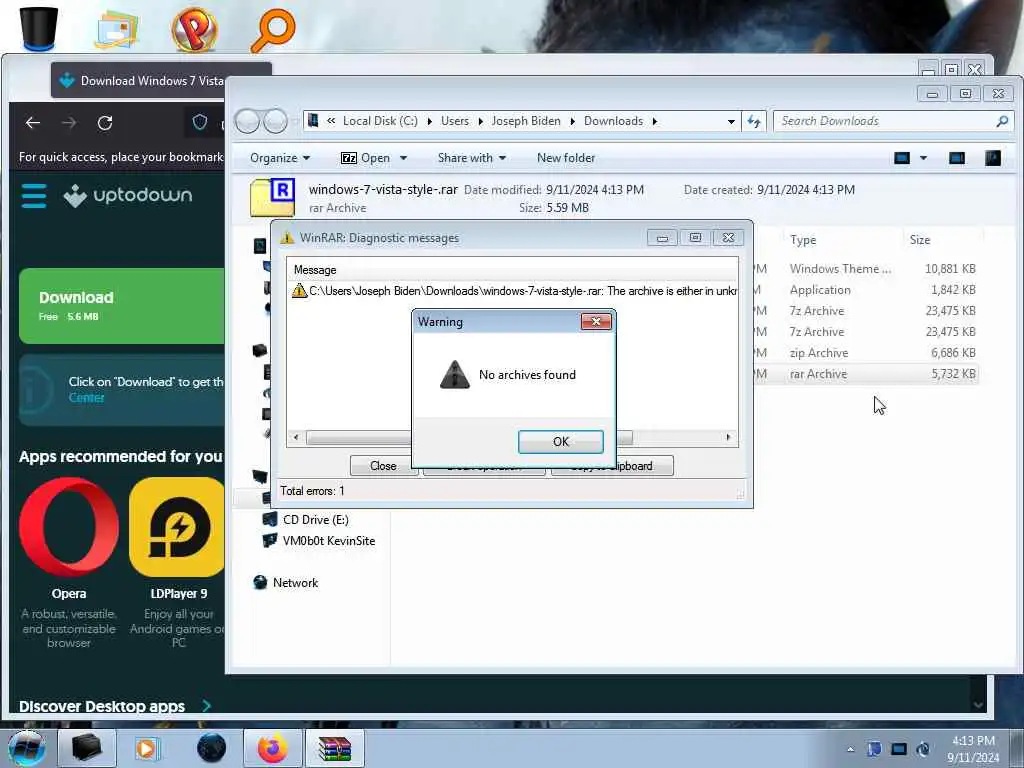Click the Close button in WinRAR diagnostics

(x=383, y=466)
